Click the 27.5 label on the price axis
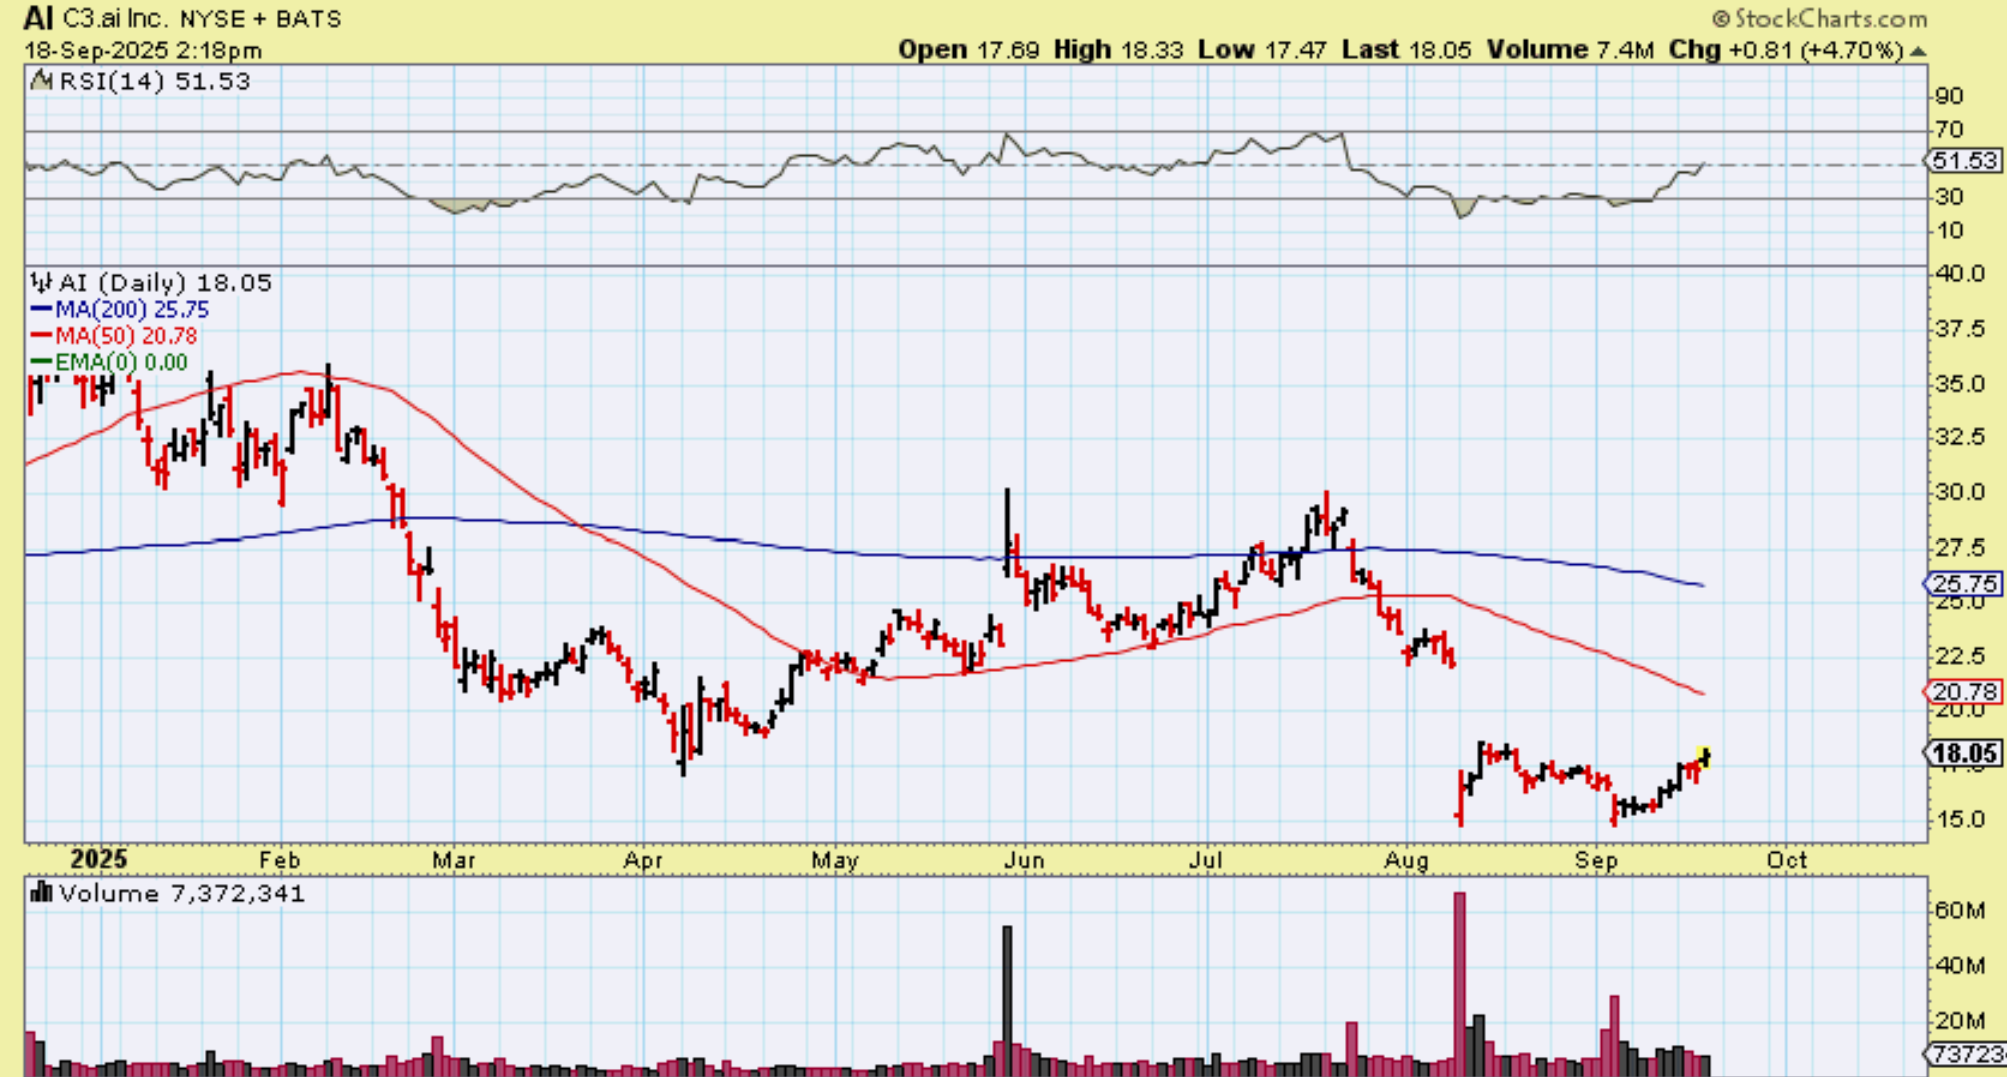 (x=1960, y=547)
